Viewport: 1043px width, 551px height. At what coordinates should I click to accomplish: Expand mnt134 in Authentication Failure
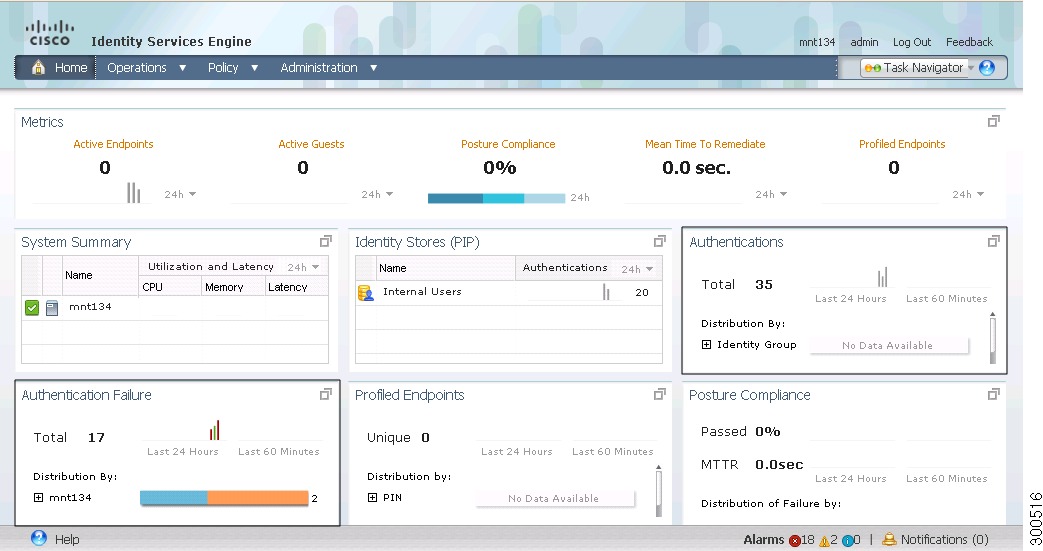click(39, 498)
